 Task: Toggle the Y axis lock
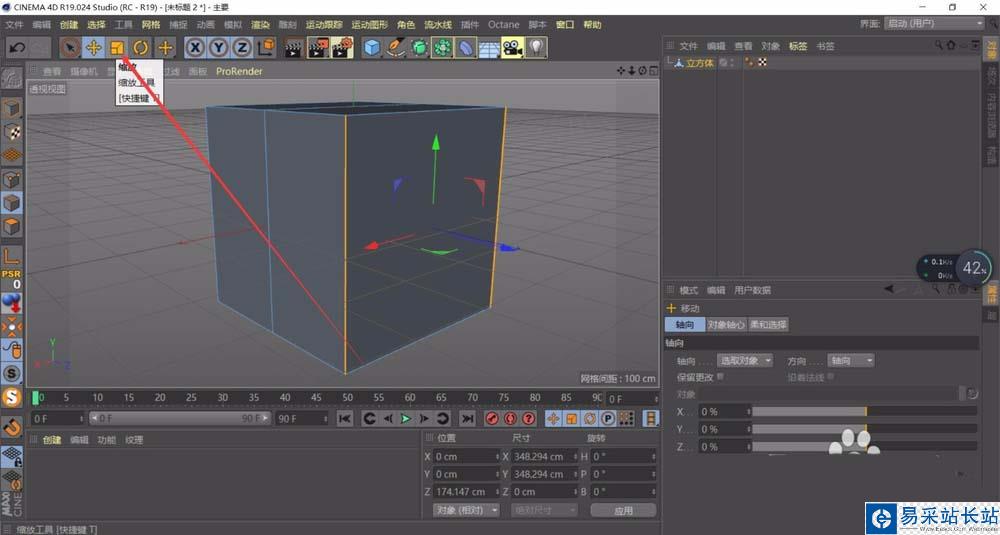point(218,47)
